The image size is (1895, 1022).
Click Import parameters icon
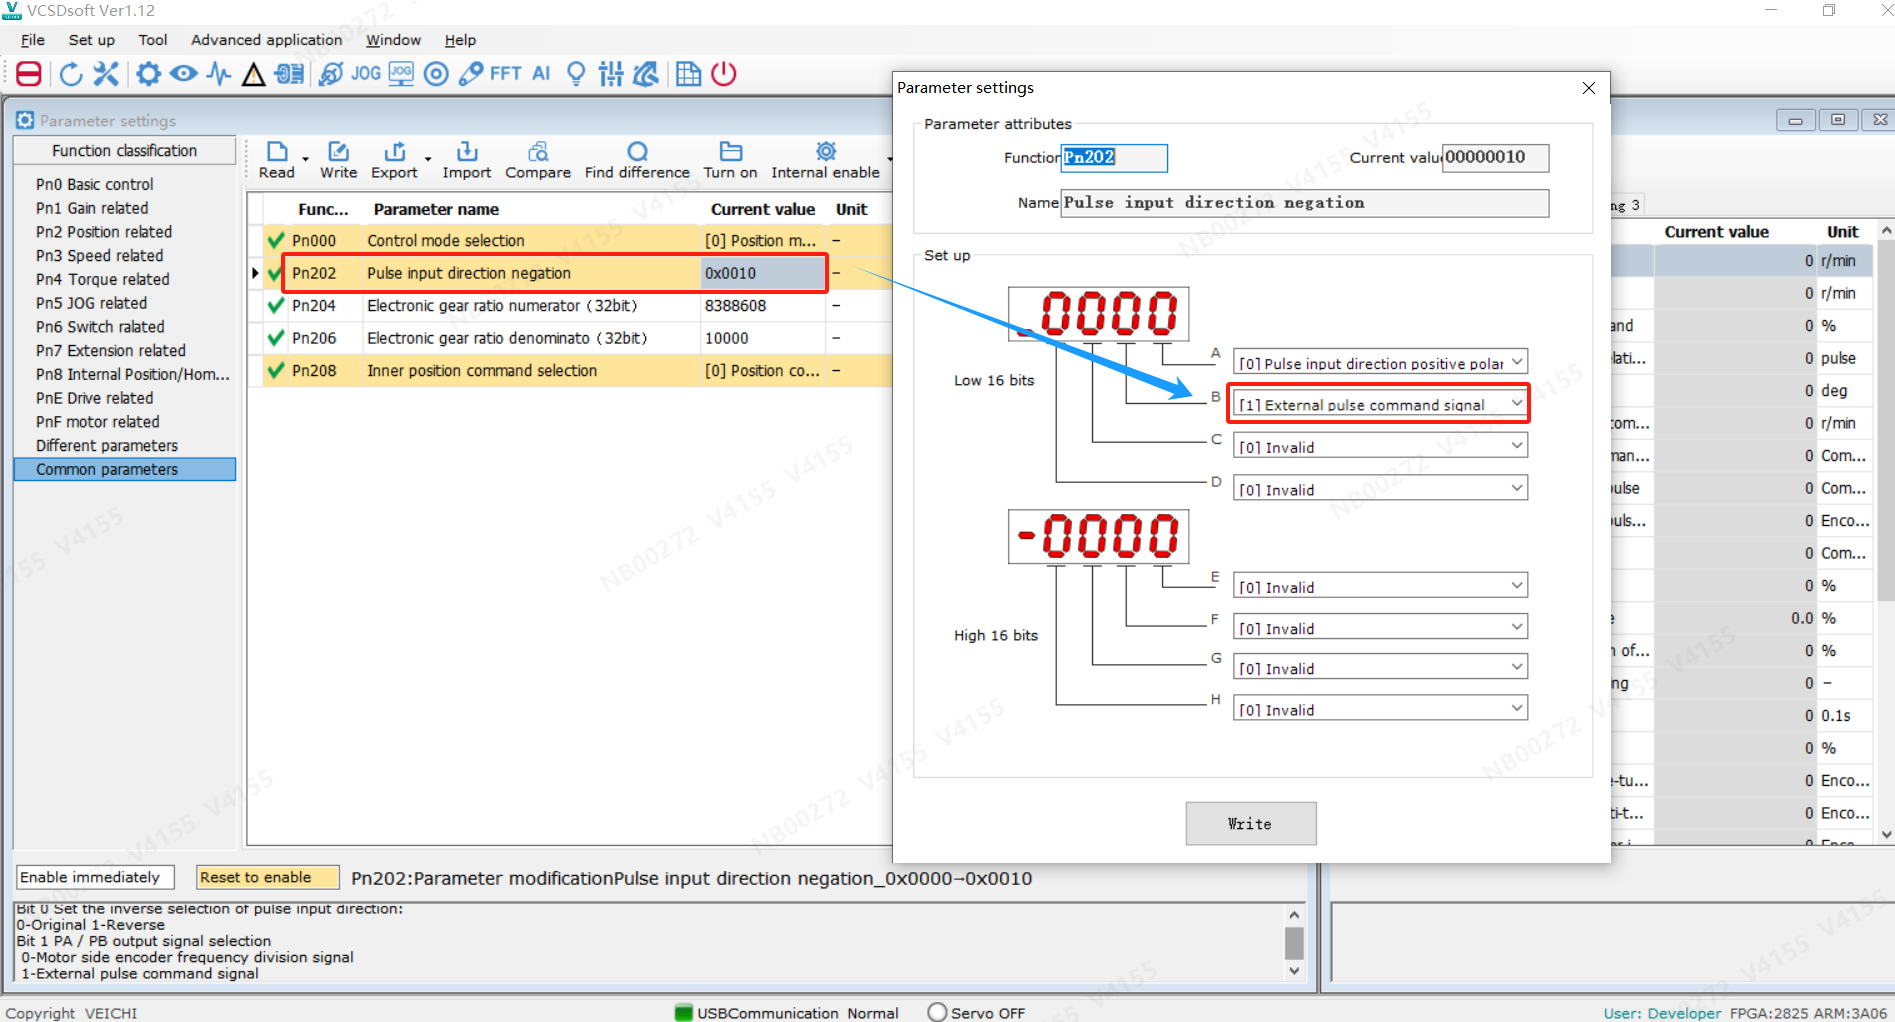click(x=467, y=160)
